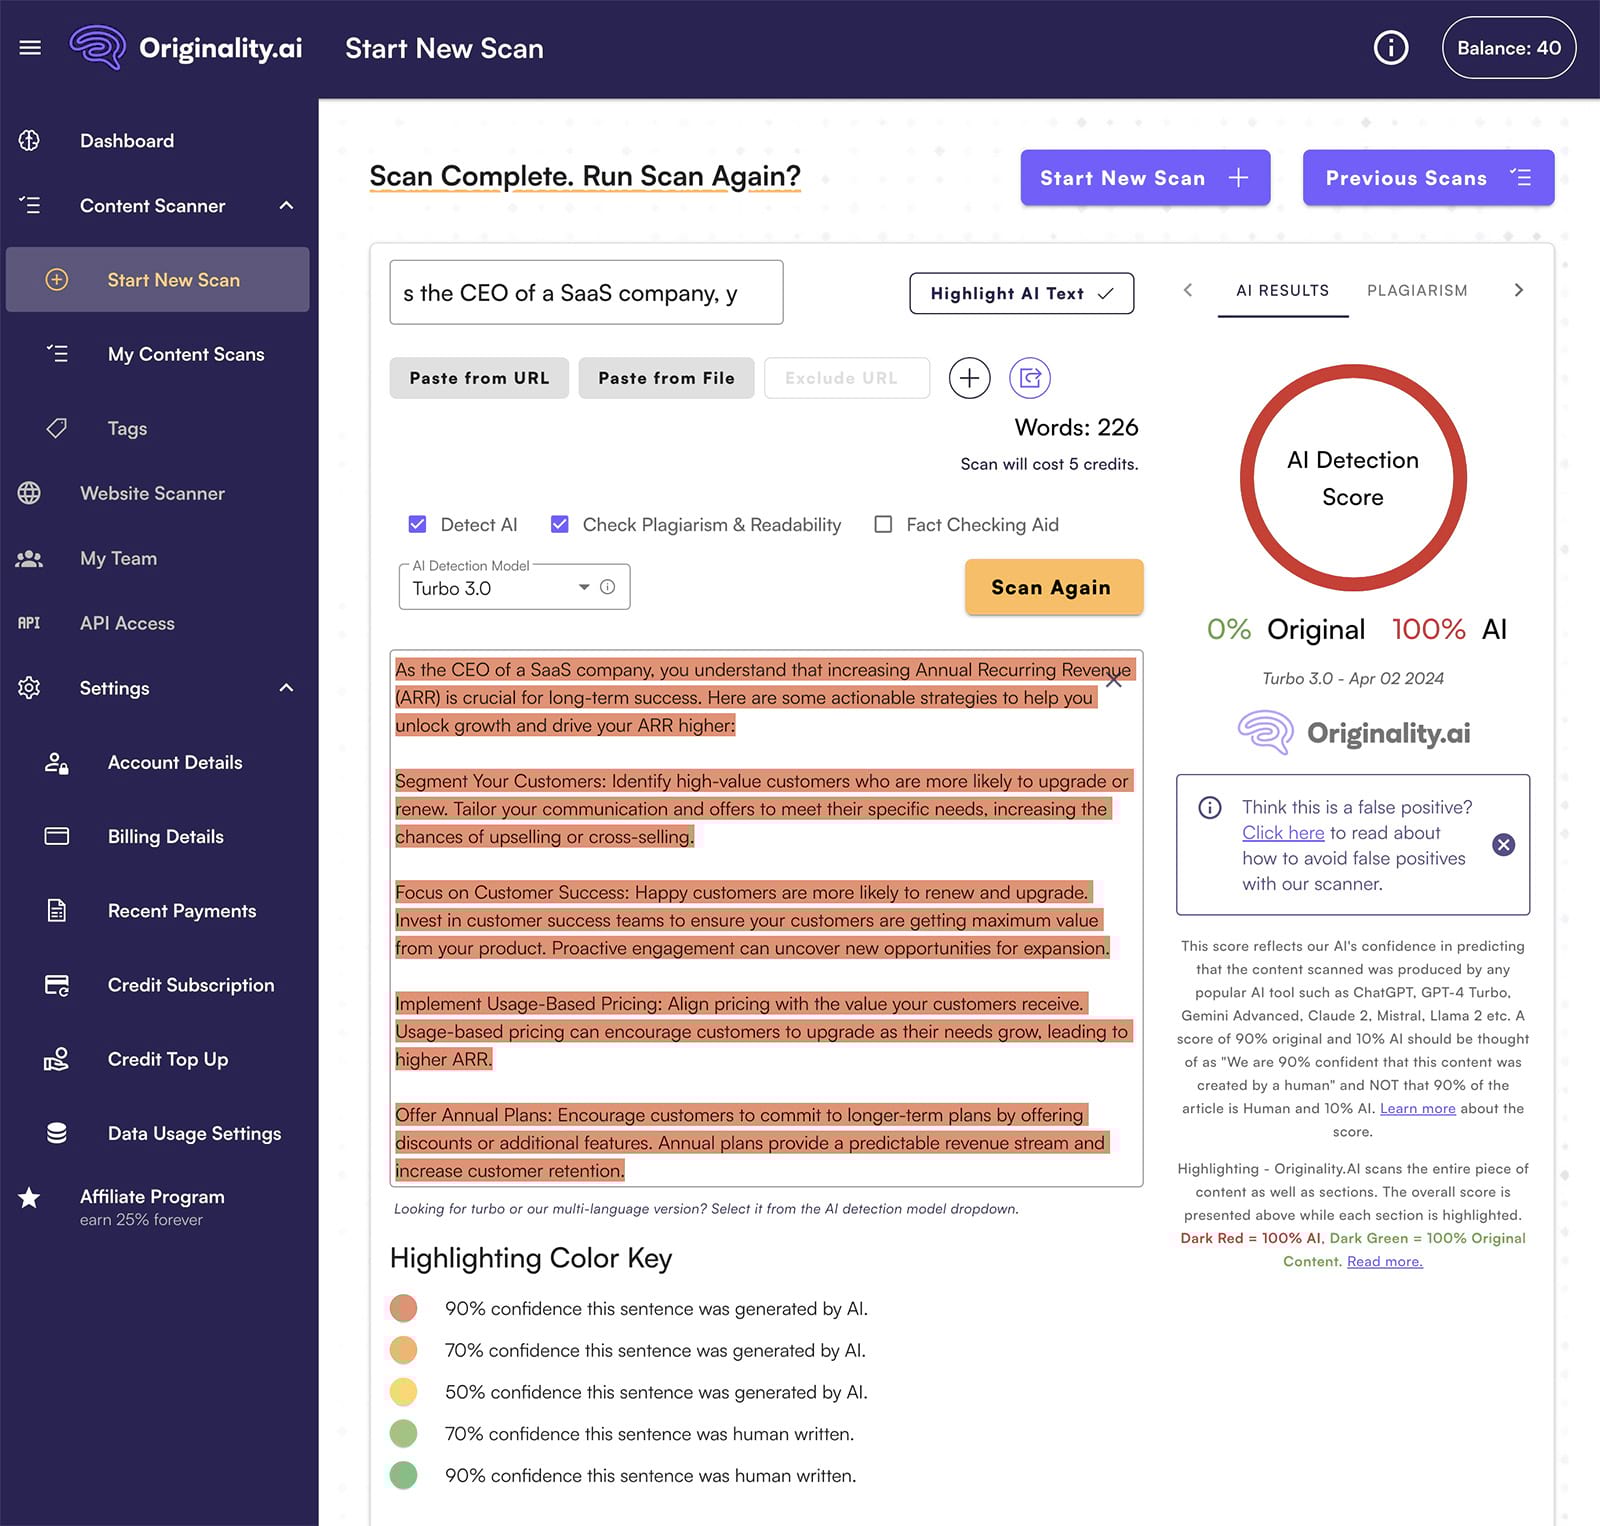Click the Balance: 40 button
The image size is (1600, 1526).
click(x=1508, y=48)
